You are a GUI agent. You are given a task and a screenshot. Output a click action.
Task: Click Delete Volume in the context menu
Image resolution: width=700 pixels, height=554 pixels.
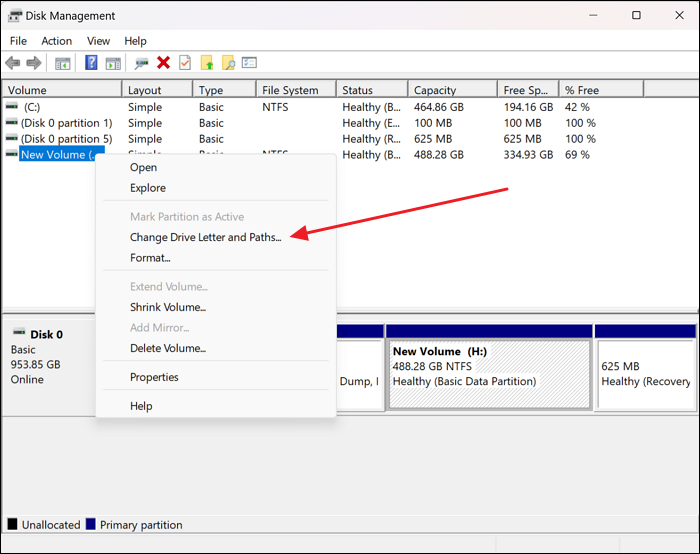coord(167,348)
